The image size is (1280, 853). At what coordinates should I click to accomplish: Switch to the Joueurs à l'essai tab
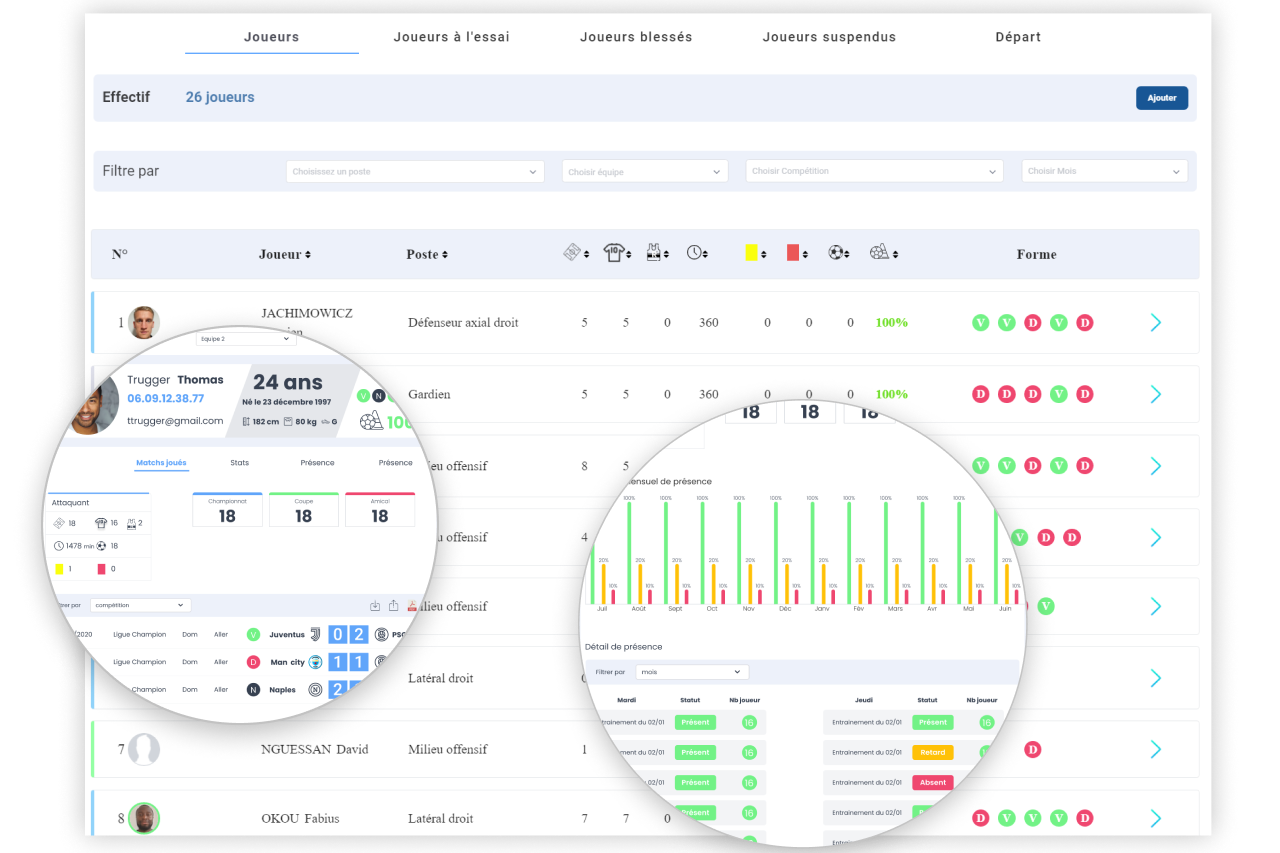coord(452,37)
